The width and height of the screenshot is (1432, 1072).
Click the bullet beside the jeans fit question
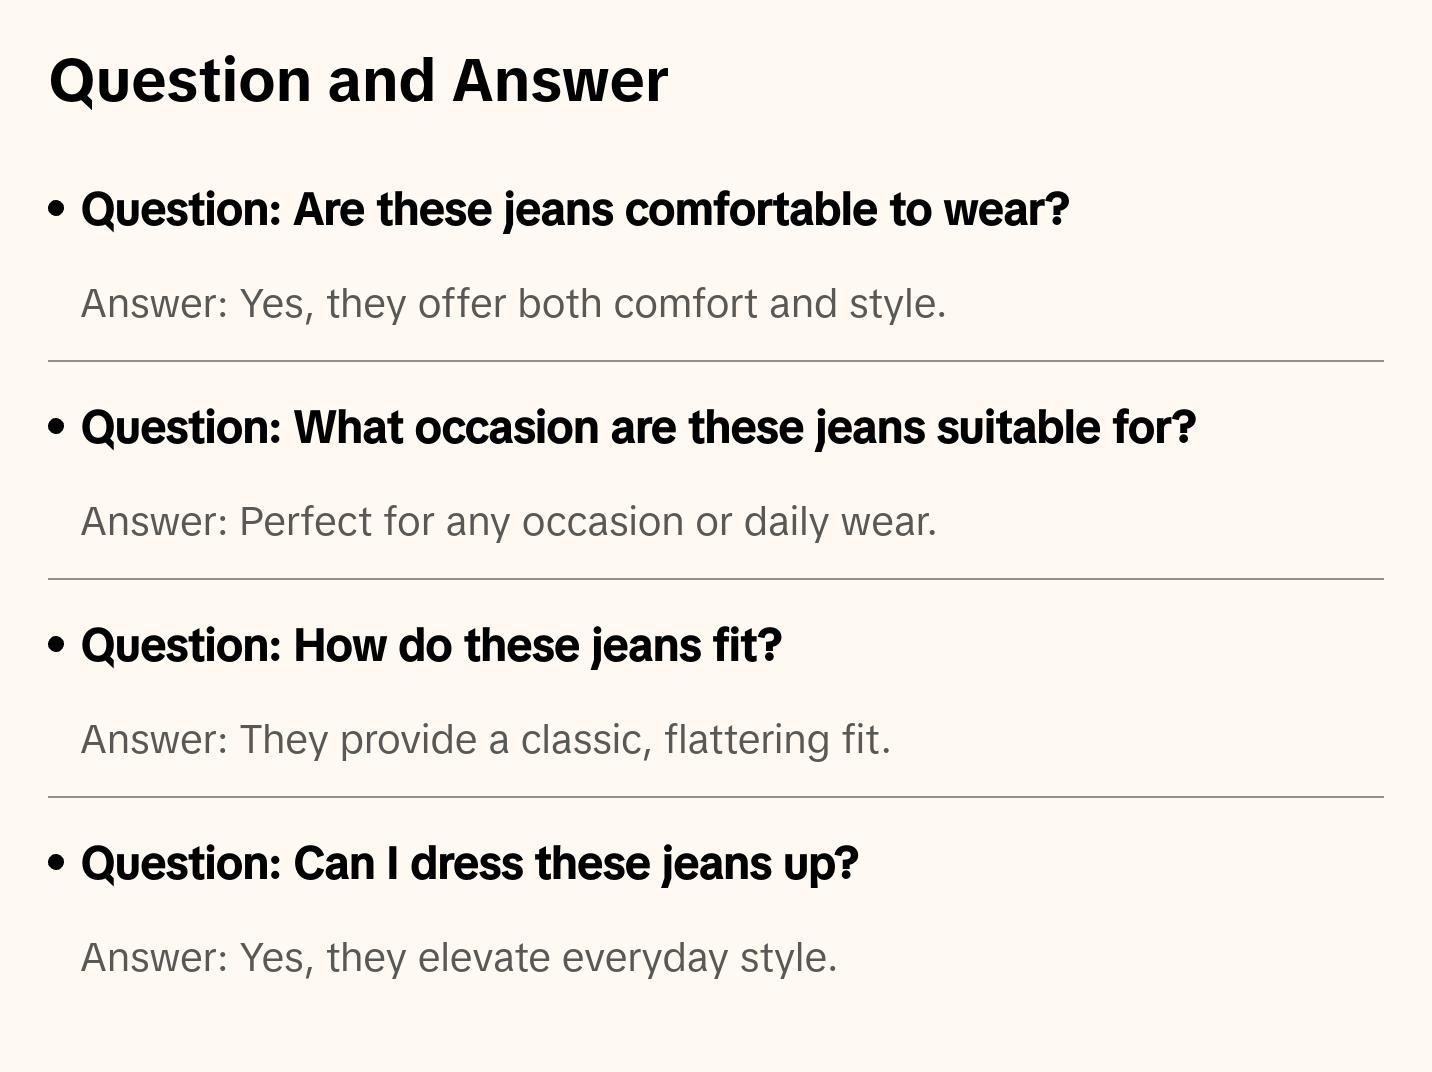pyautogui.click(x=57, y=645)
